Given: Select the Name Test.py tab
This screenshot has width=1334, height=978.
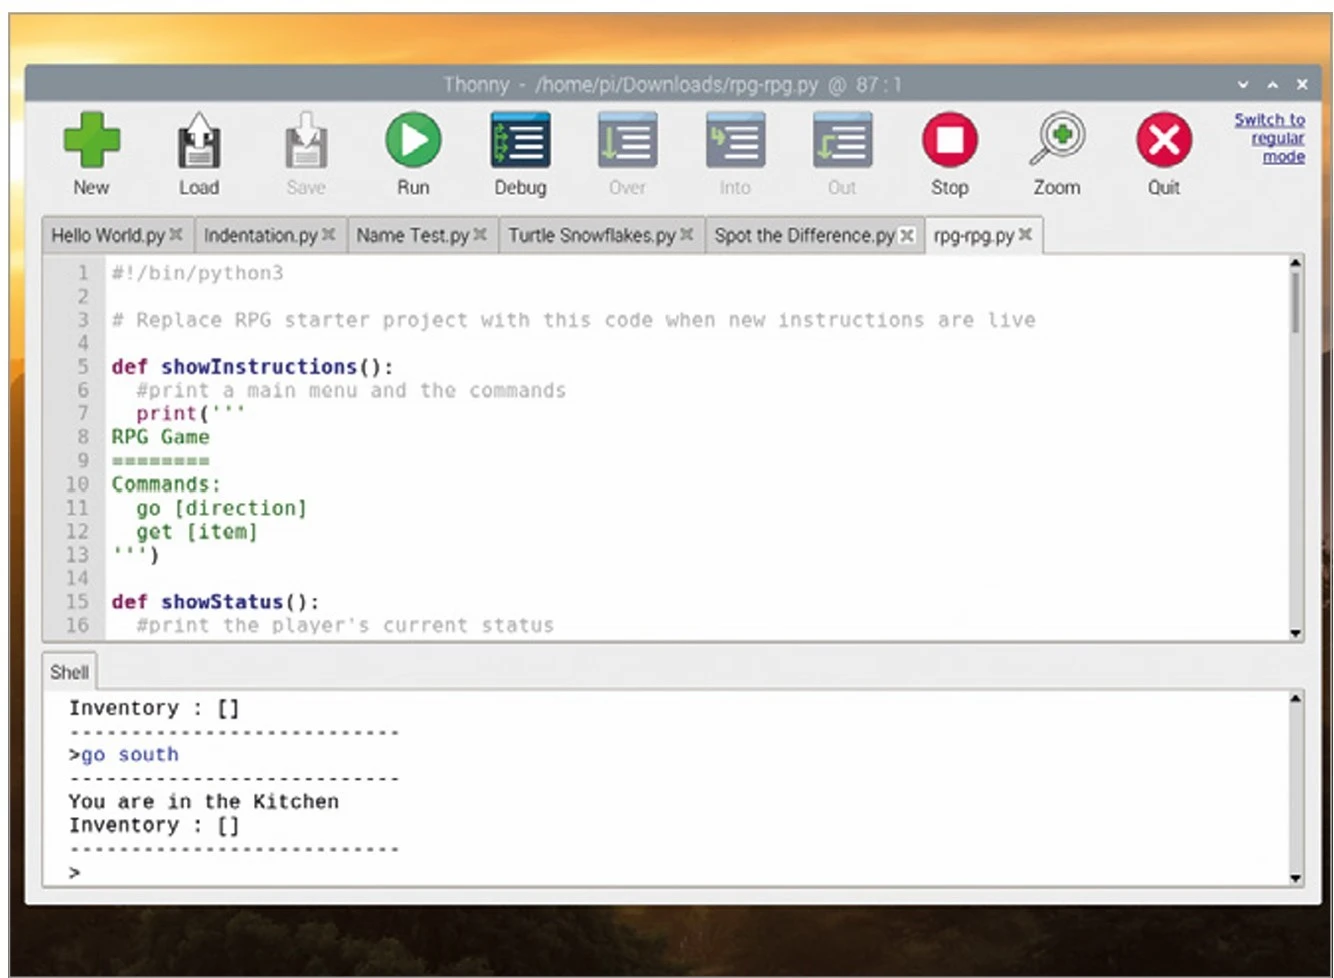Looking at the screenshot, I should click(x=412, y=236).
